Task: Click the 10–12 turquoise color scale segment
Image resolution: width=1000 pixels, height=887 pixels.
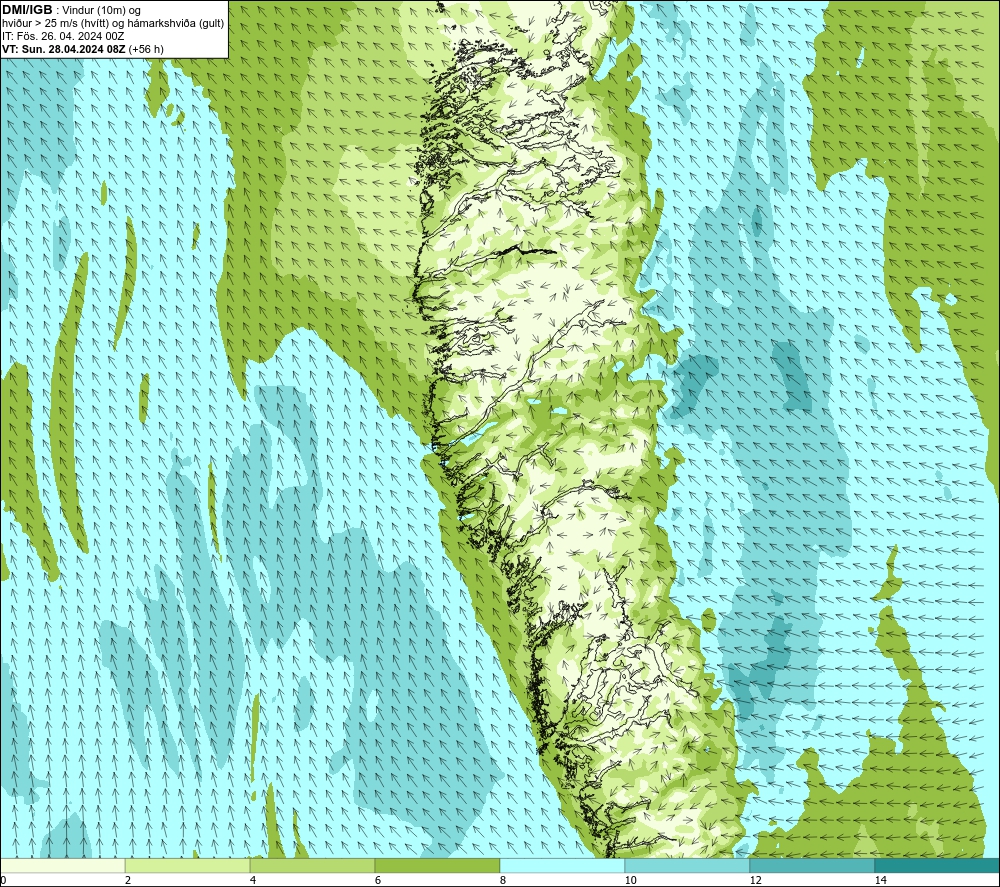Action: click(688, 865)
